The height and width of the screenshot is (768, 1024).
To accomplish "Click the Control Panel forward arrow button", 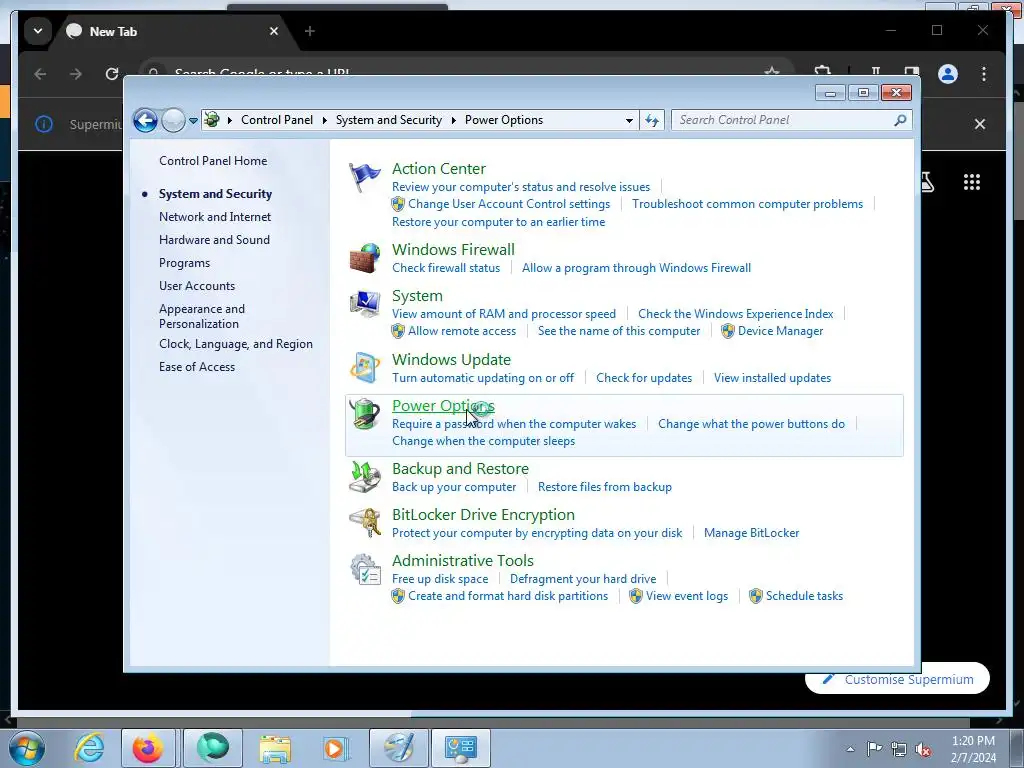I will pyautogui.click(x=173, y=120).
